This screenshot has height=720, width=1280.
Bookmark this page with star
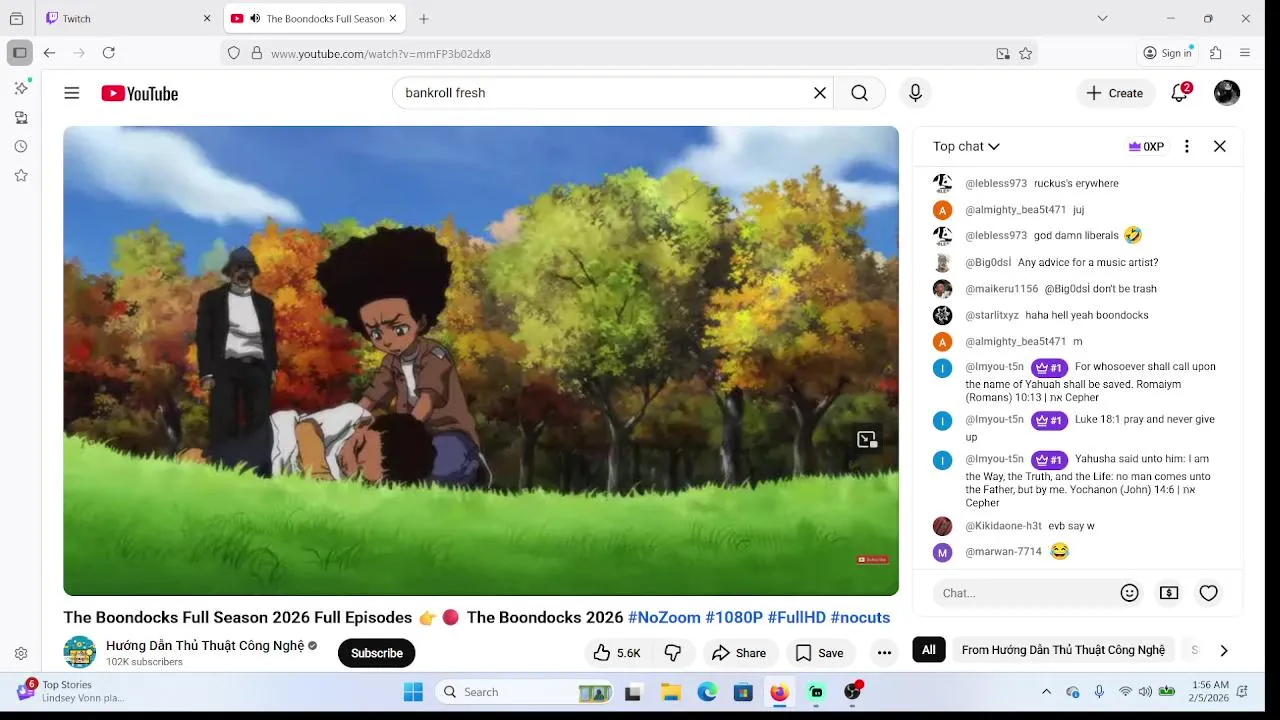[x=1026, y=53]
